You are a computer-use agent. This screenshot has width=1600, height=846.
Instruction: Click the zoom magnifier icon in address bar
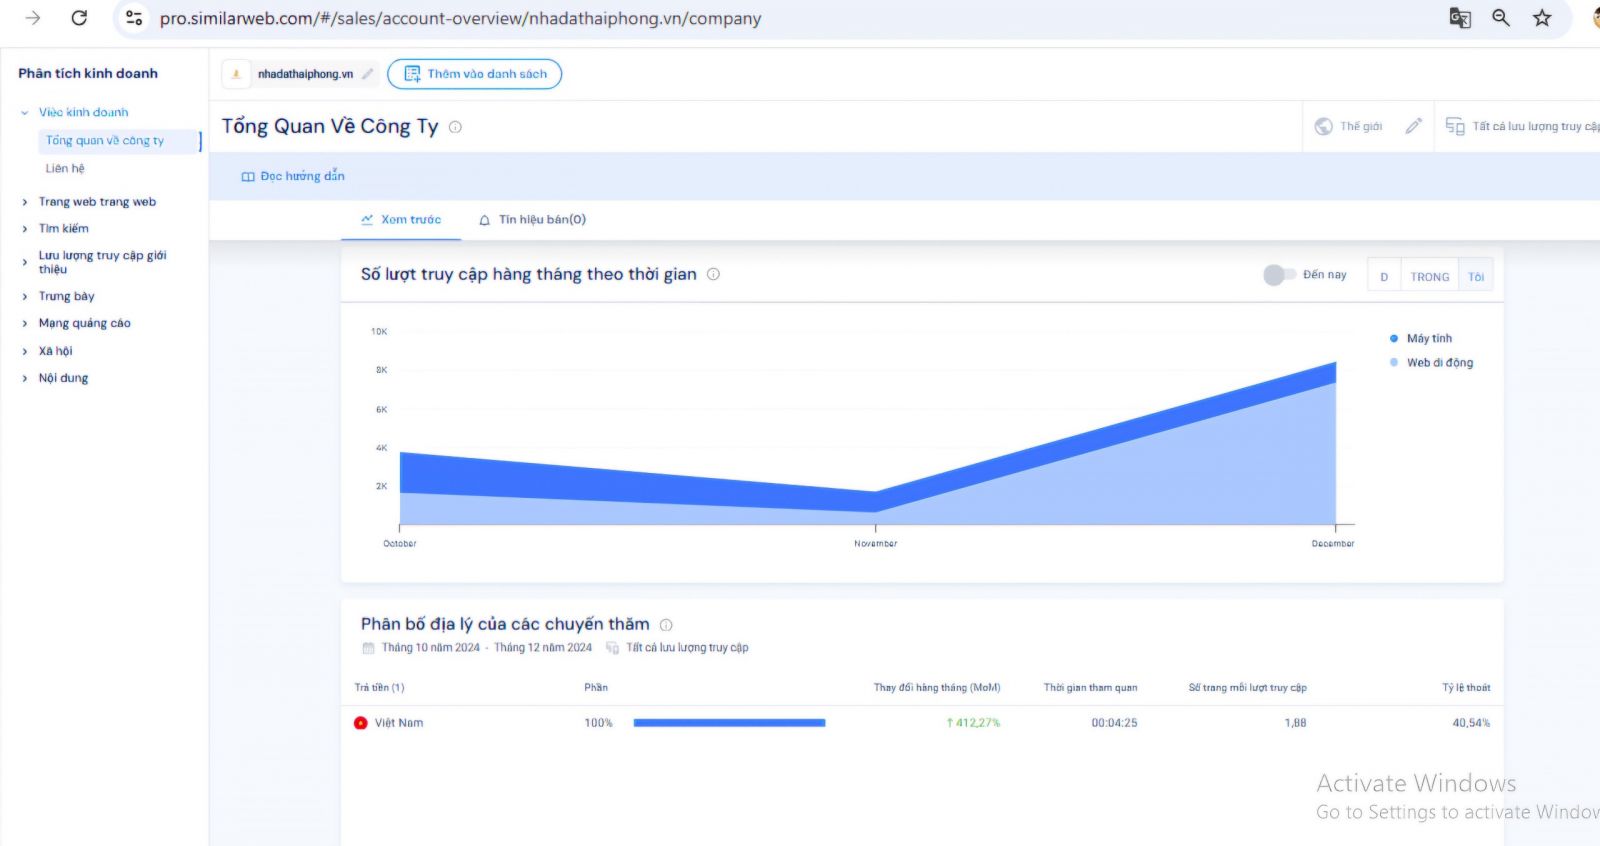pos(1501,18)
